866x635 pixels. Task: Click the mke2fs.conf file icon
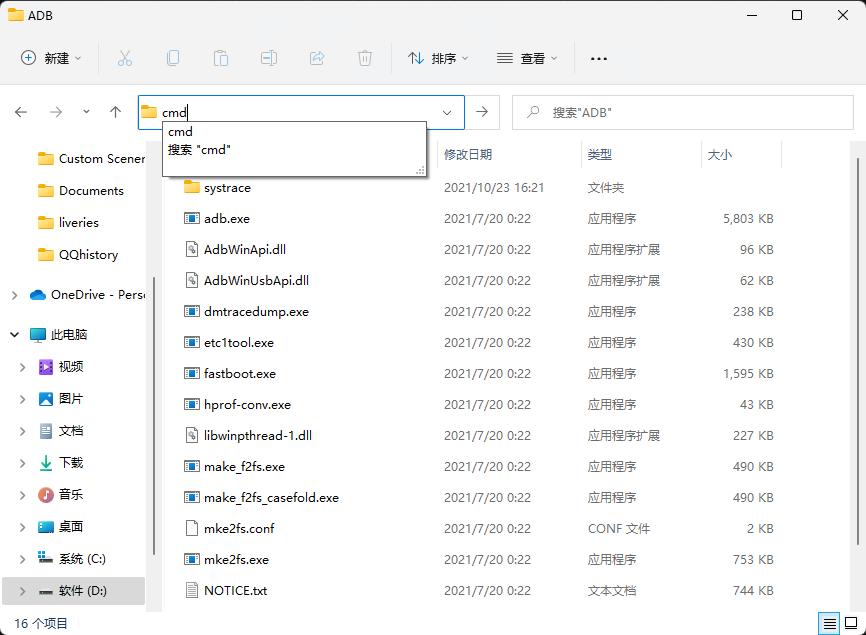192,528
